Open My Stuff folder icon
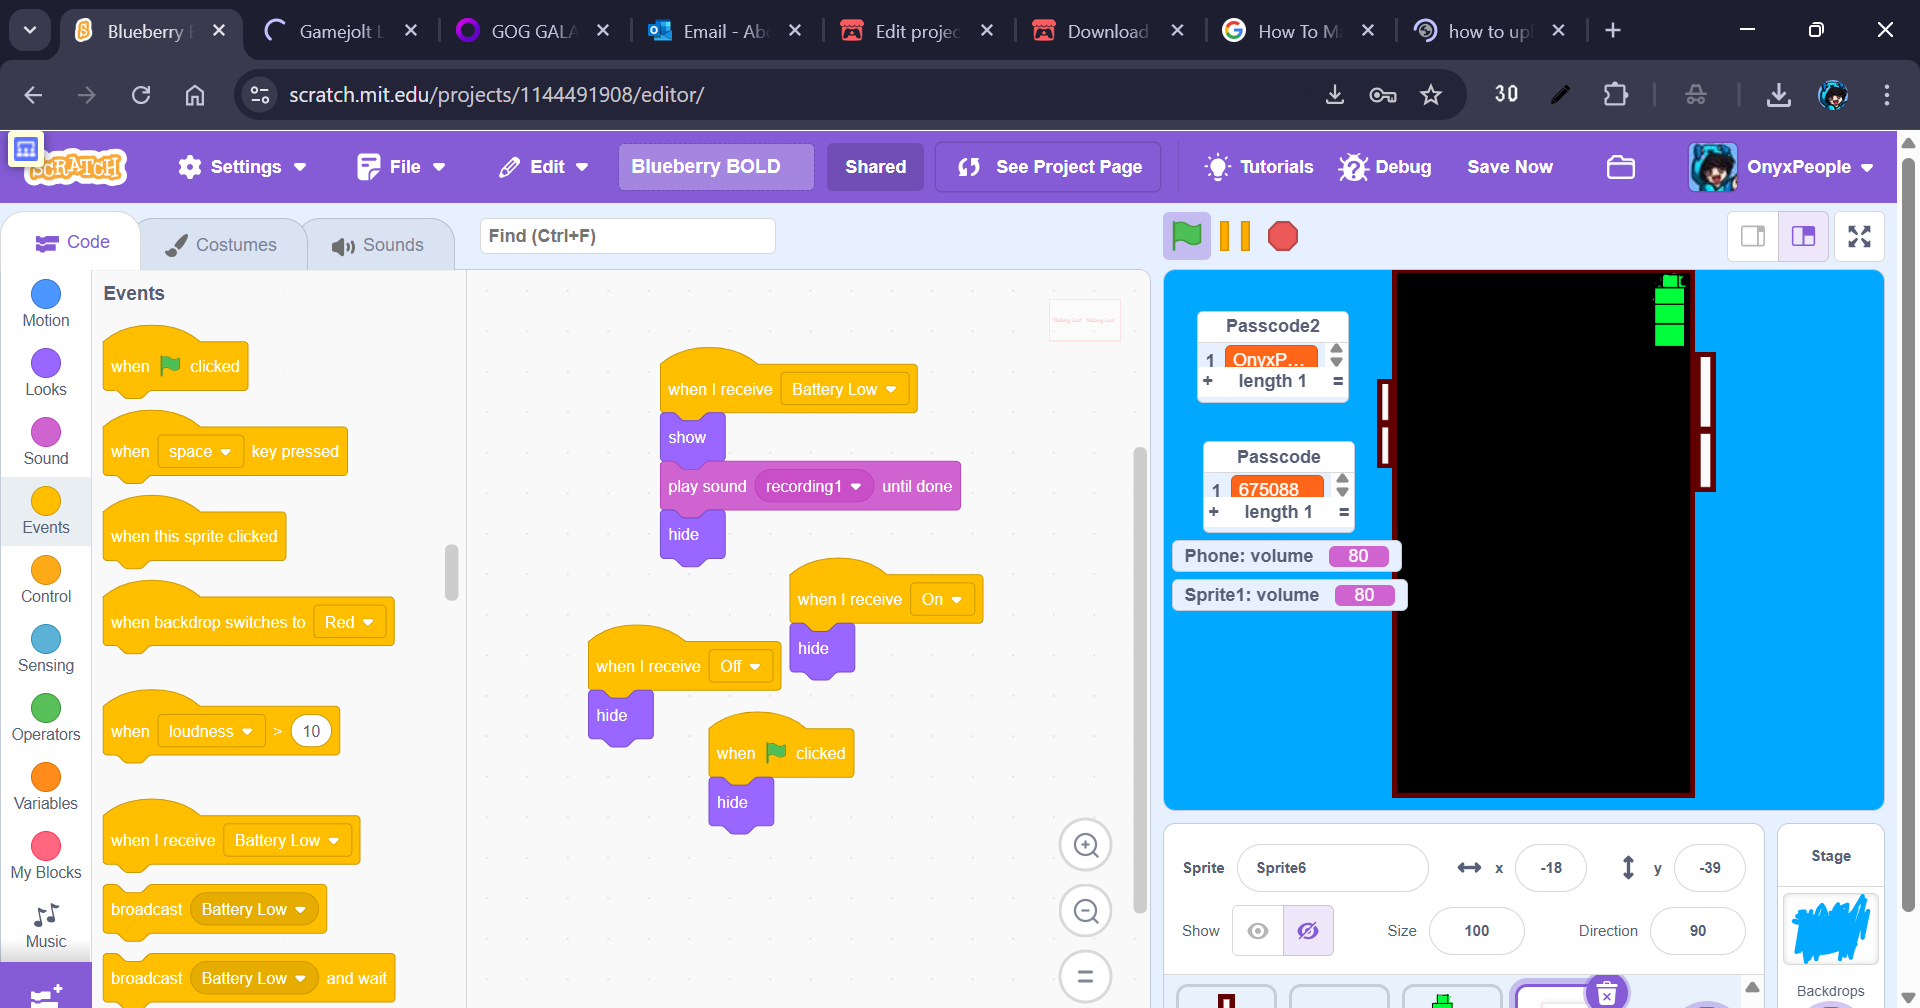 click(x=1620, y=167)
